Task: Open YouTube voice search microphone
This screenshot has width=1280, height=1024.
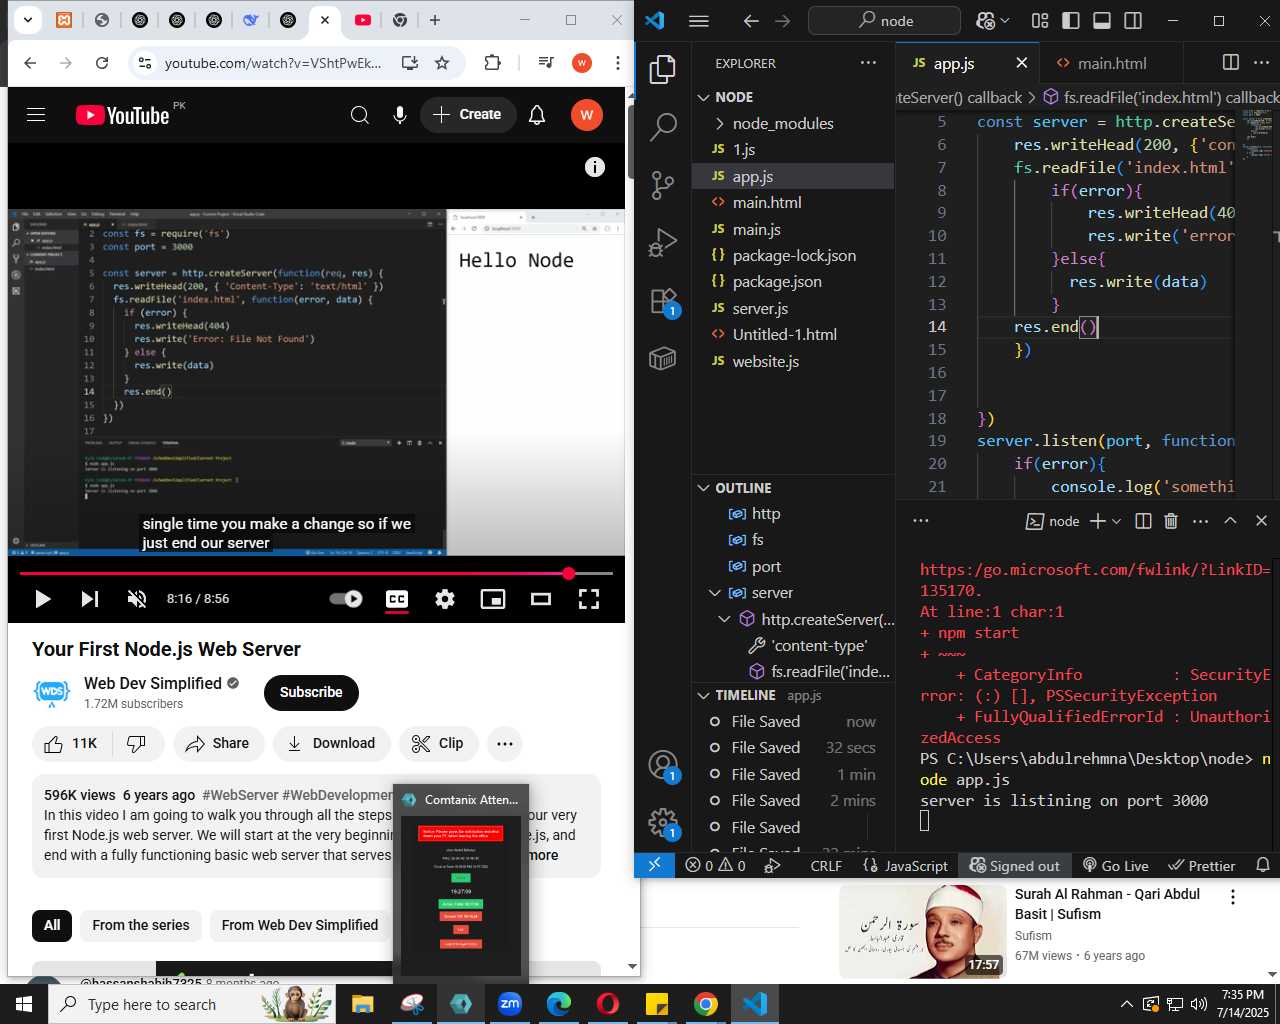Action: [x=400, y=115]
